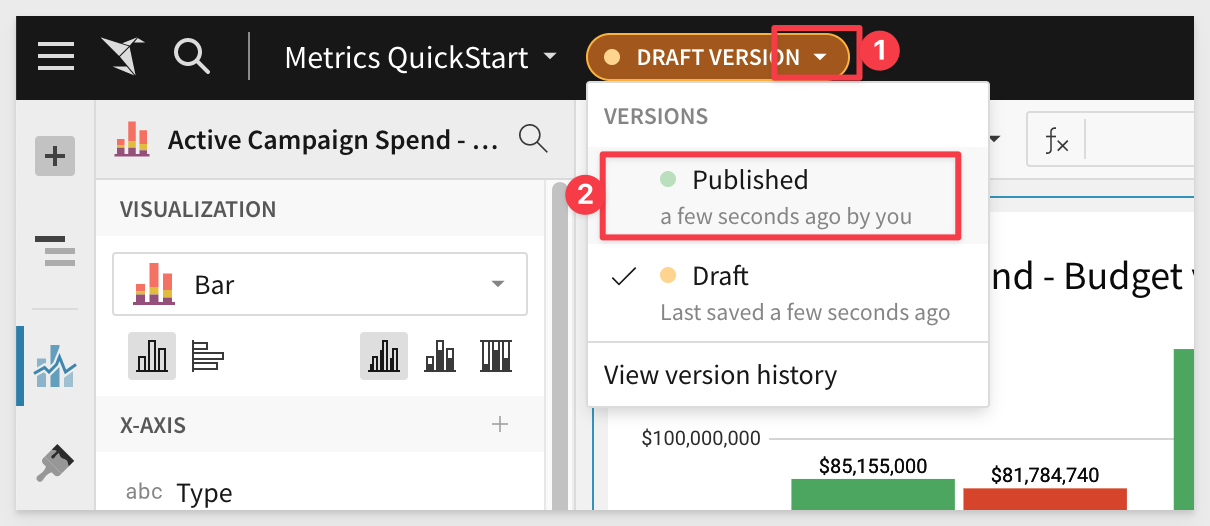Open the Bar visualization type dropdown
The width and height of the screenshot is (1210, 526).
point(320,285)
